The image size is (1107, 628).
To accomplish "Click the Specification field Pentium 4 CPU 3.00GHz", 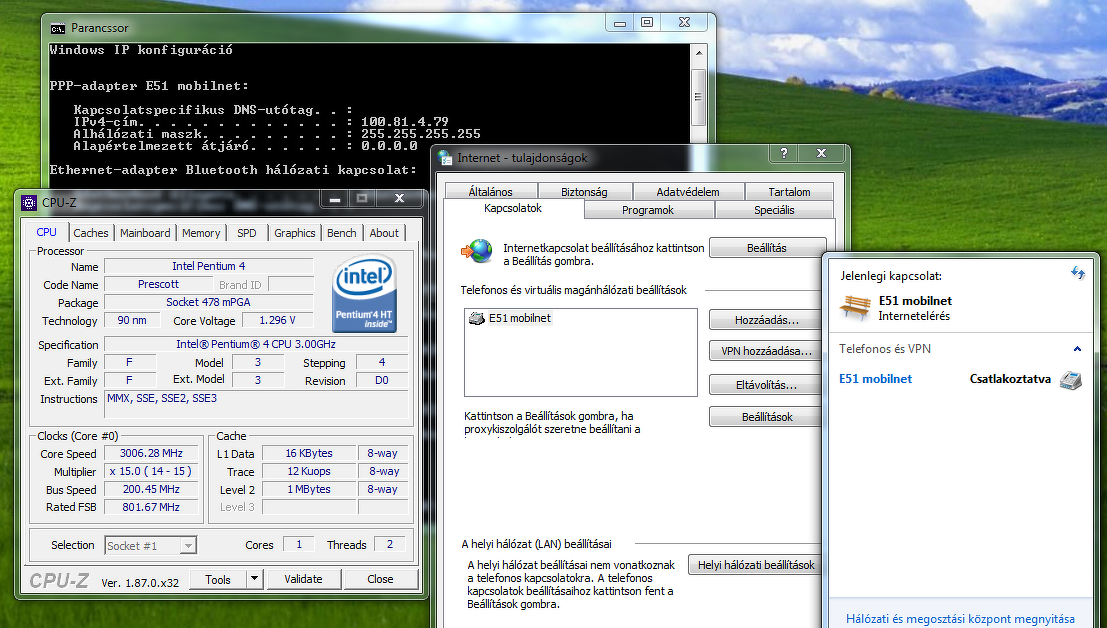I will tap(256, 344).
